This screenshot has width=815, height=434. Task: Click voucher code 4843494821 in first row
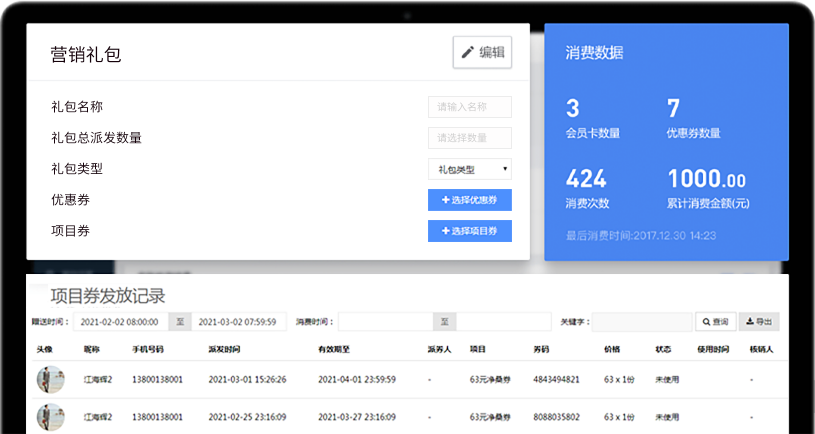pyautogui.click(x=555, y=380)
